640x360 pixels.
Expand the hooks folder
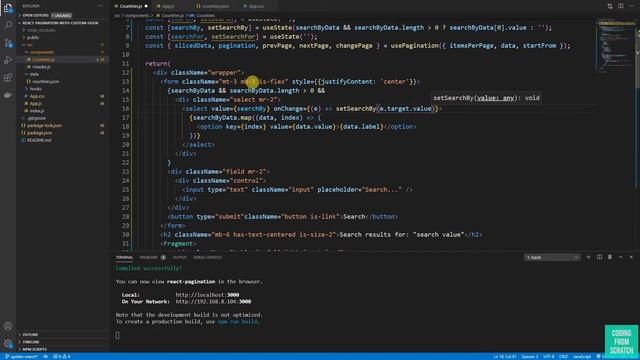pyautogui.click(x=36, y=89)
